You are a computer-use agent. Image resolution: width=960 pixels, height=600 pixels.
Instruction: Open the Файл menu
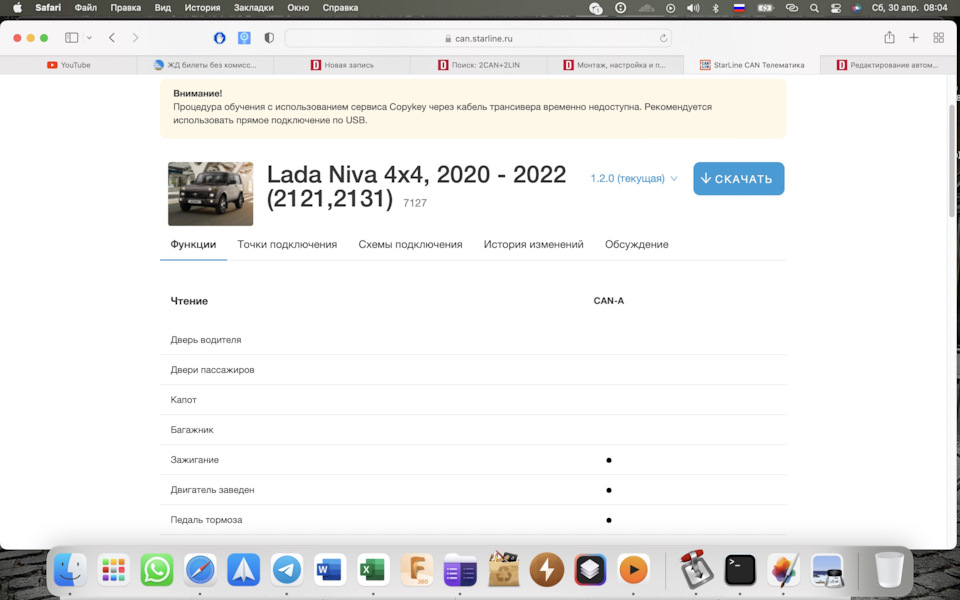tap(86, 8)
